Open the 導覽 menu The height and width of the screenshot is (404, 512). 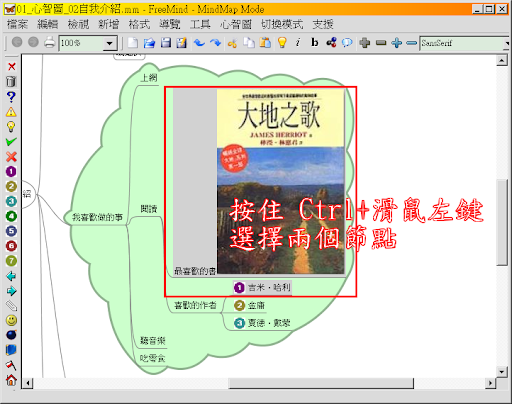[170, 24]
